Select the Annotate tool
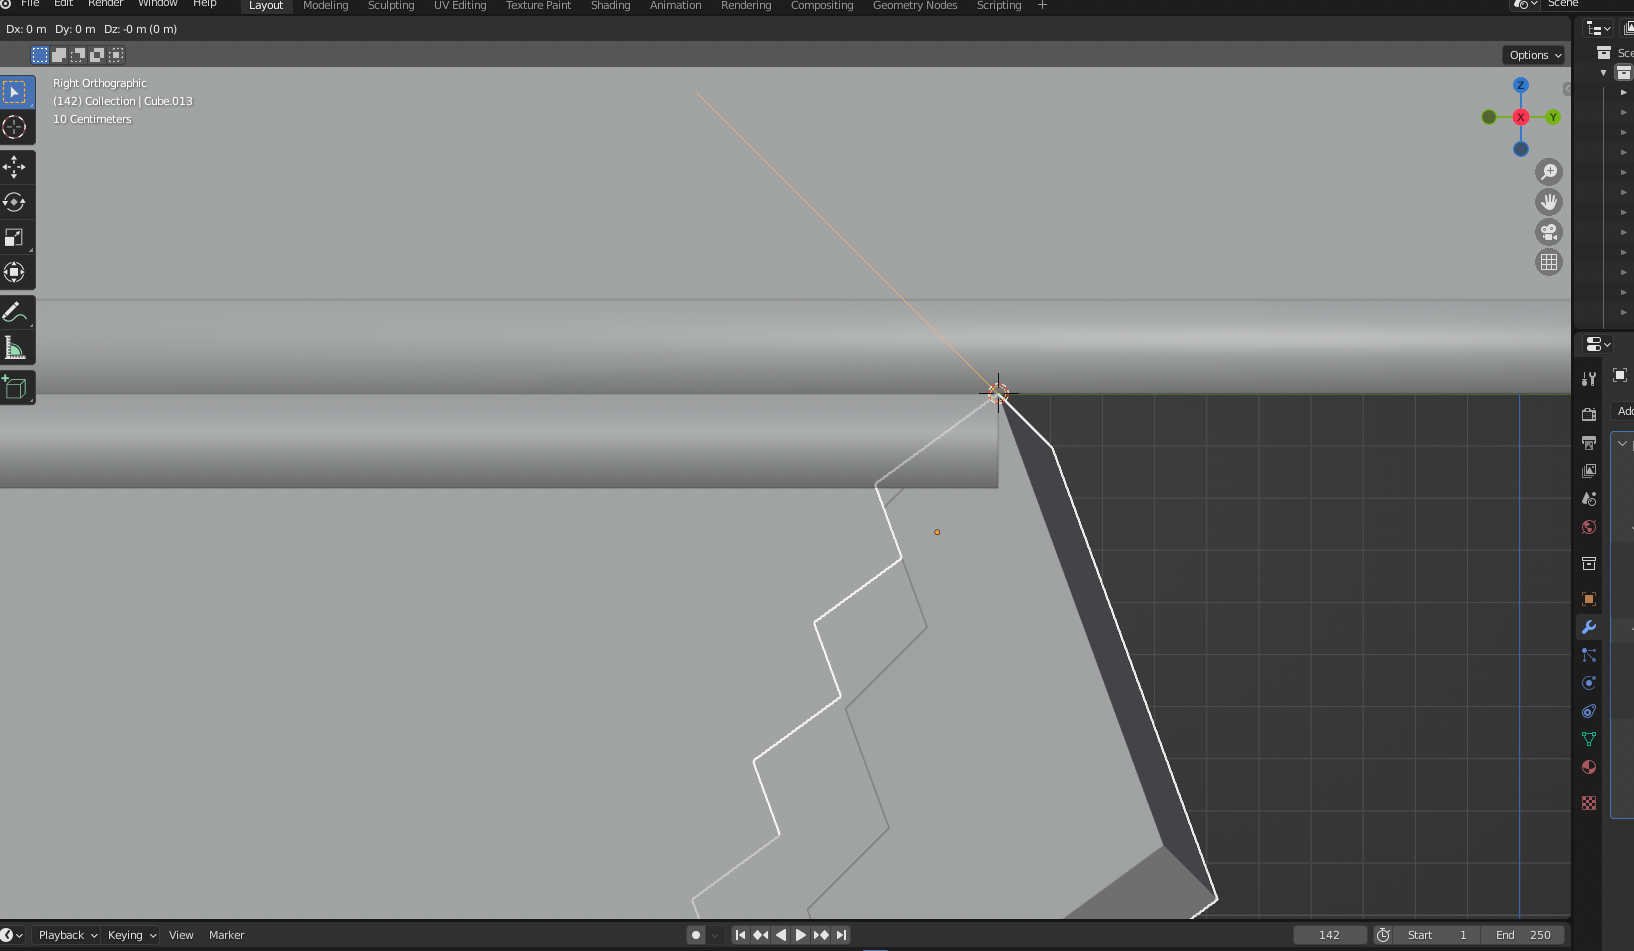 (x=16, y=312)
